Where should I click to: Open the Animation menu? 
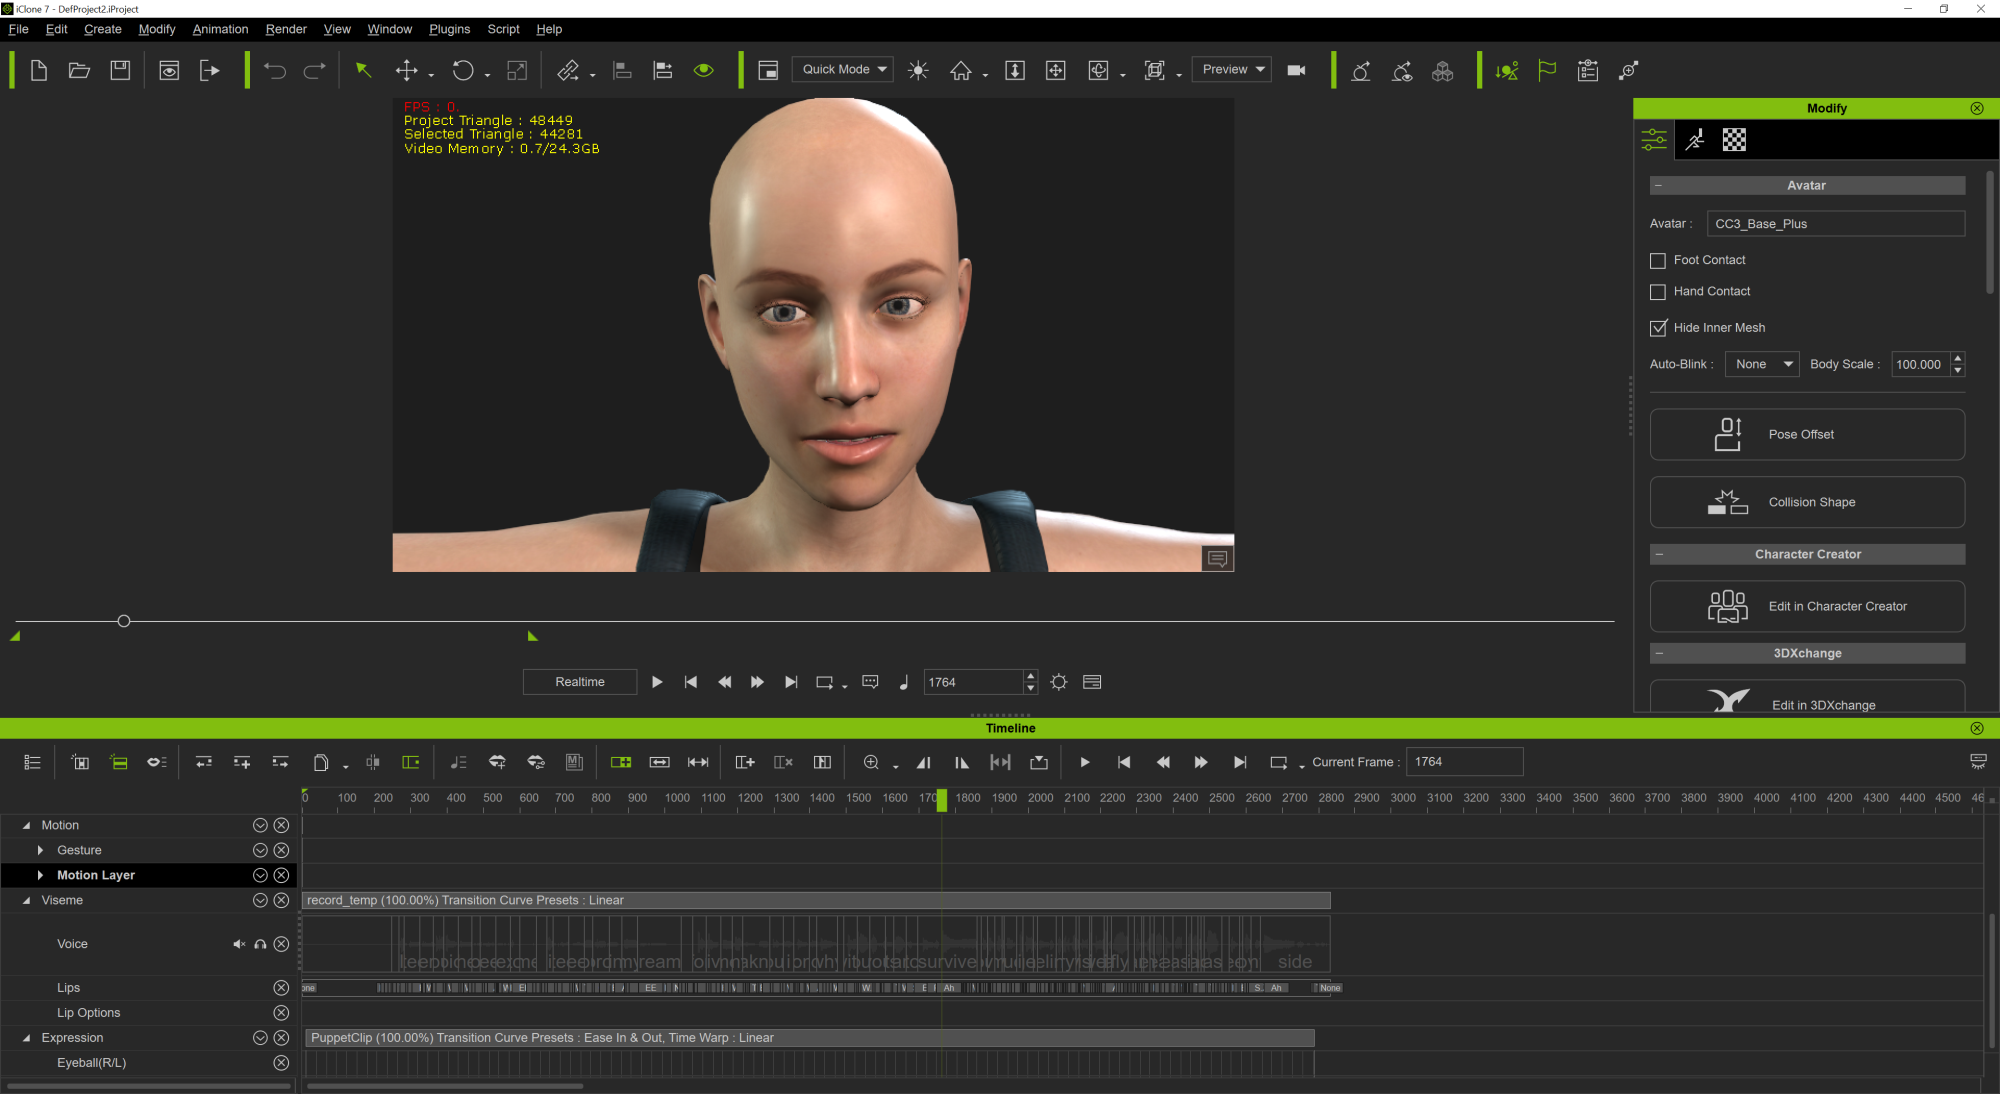click(220, 29)
